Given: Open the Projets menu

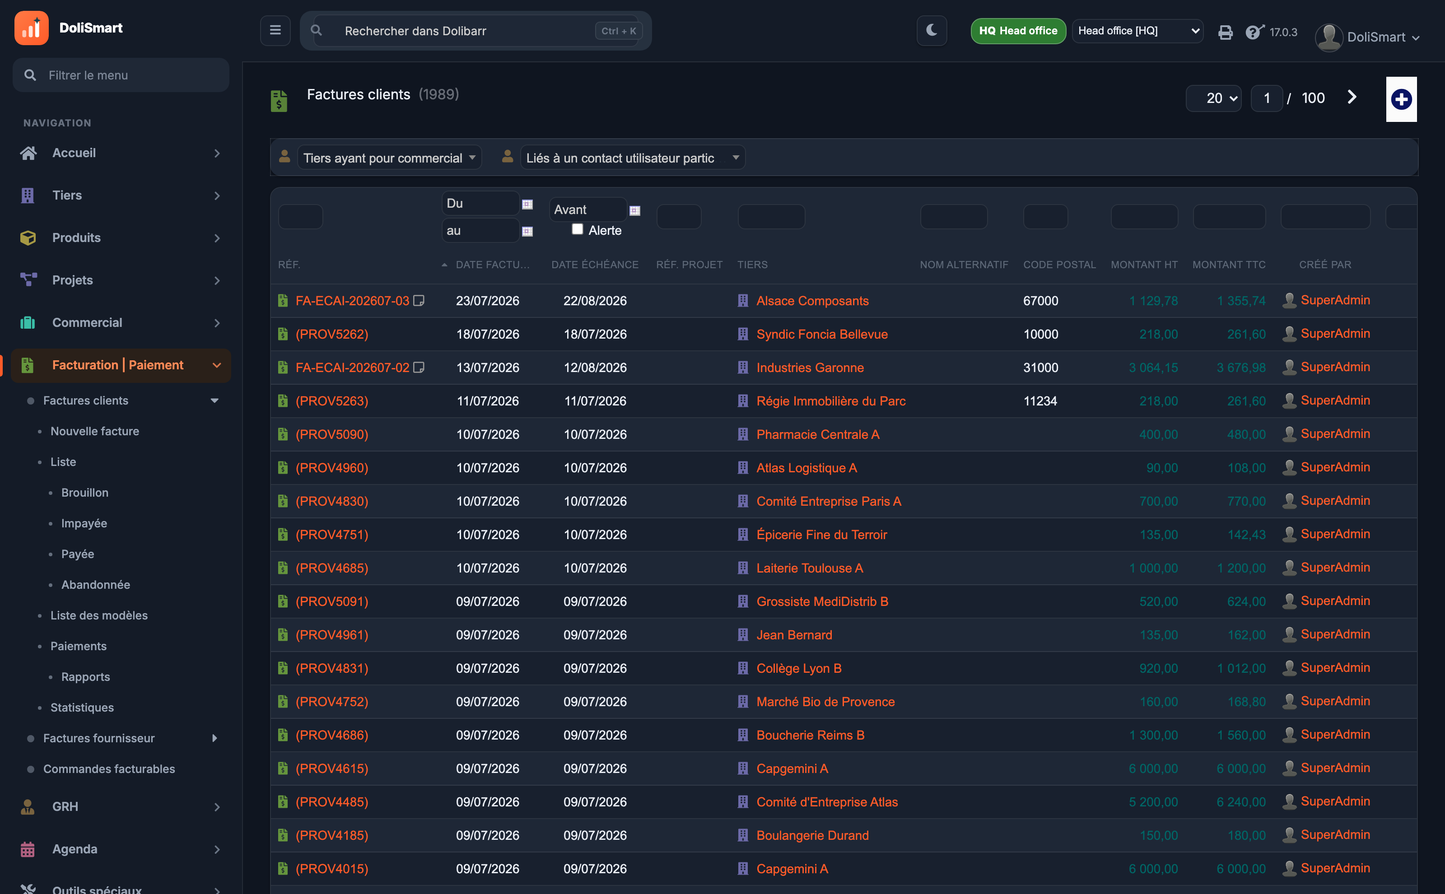Looking at the screenshot, I should pos(121,280).
